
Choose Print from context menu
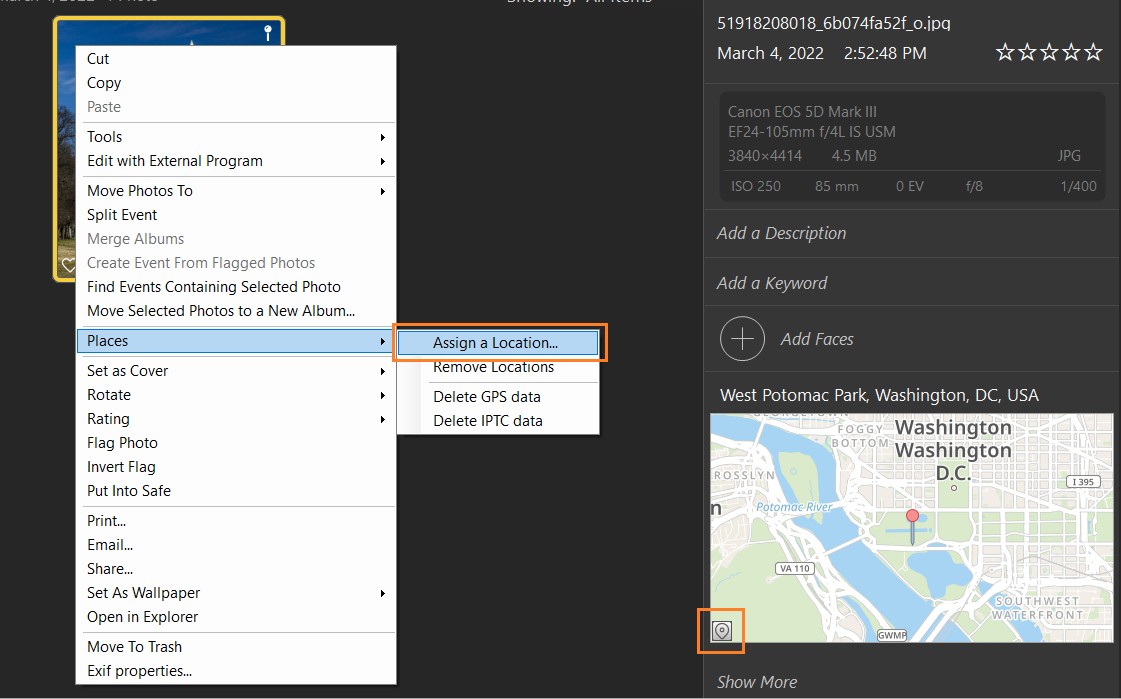point(236,521)
